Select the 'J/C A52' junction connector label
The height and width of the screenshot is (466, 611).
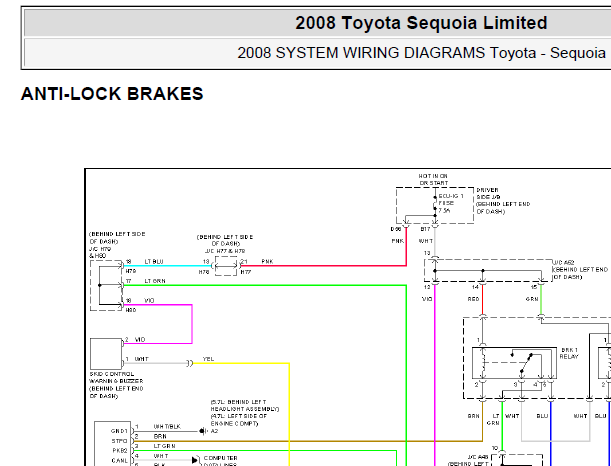click(x=563, y=263)
